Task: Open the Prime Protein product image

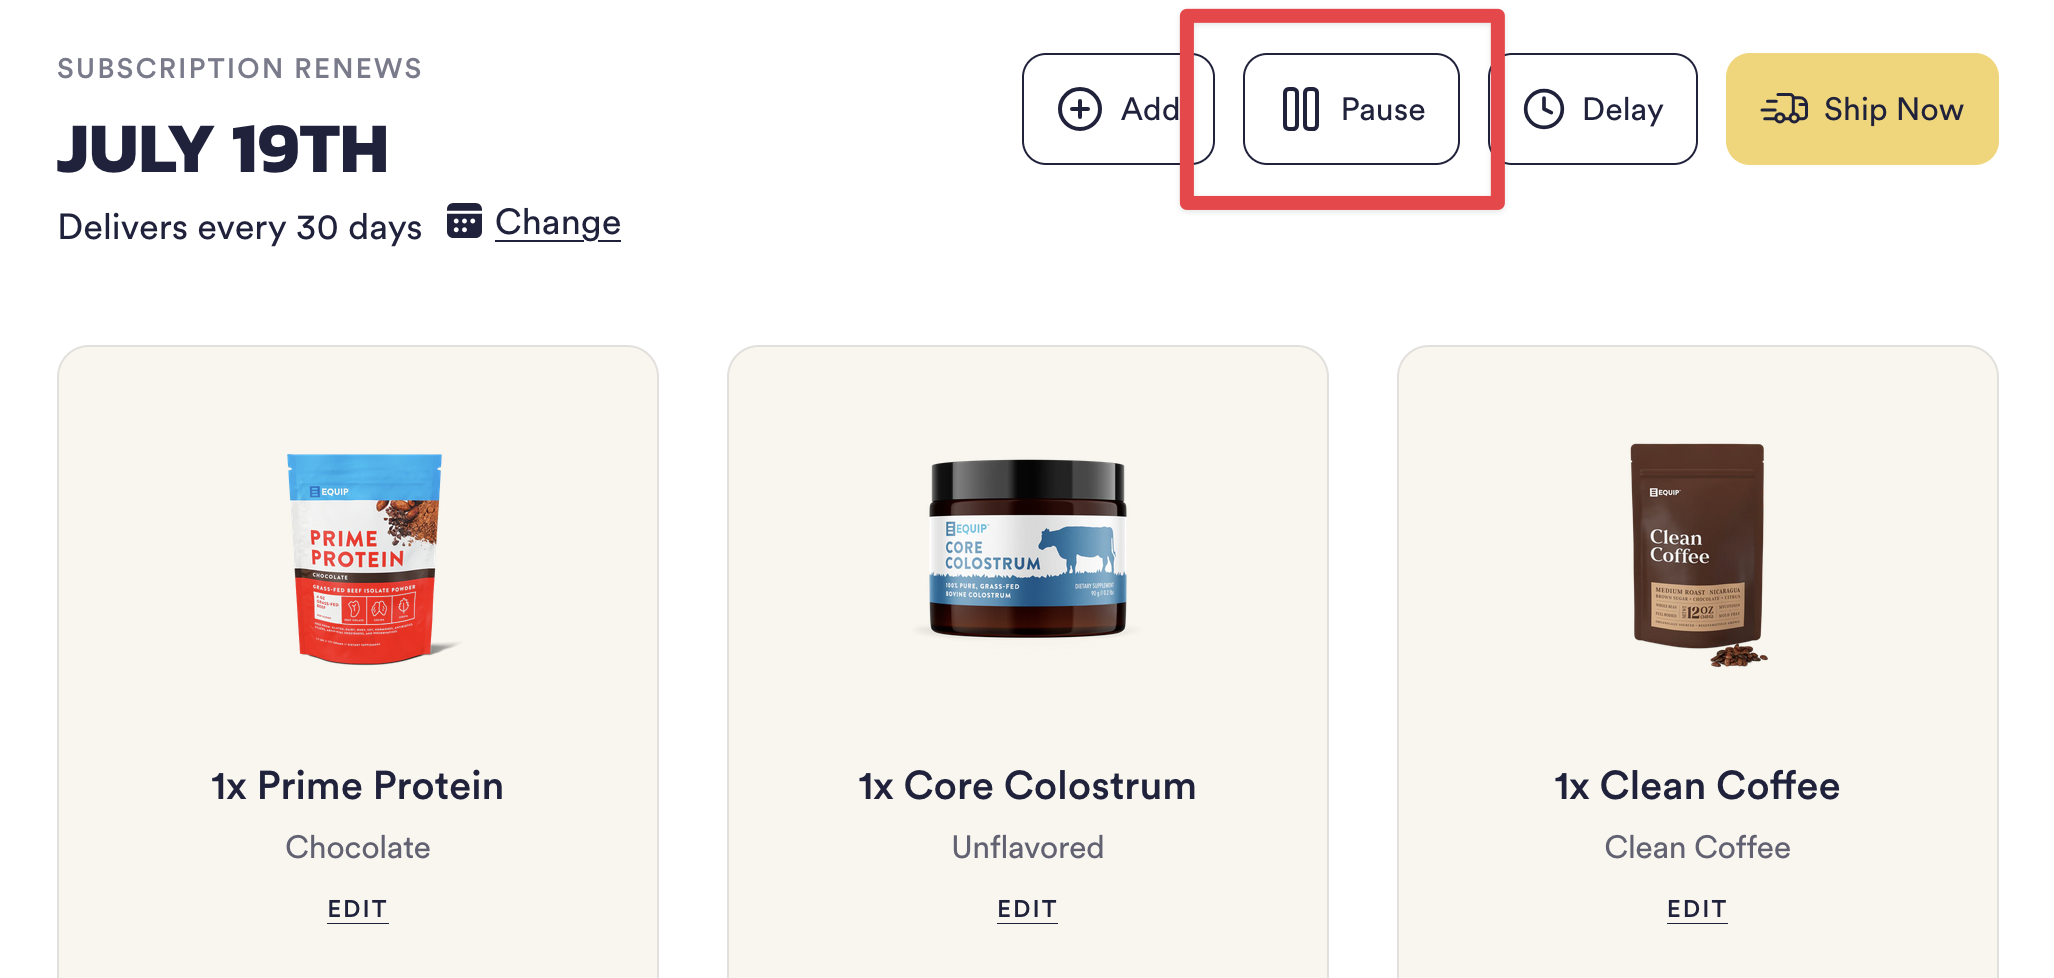Action: [368, 559]
